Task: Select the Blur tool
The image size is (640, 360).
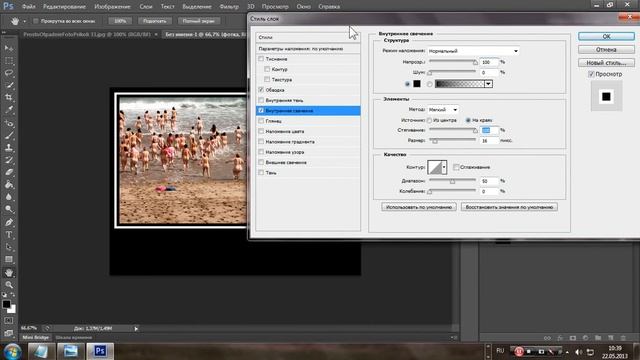Action: click(9, 197)
